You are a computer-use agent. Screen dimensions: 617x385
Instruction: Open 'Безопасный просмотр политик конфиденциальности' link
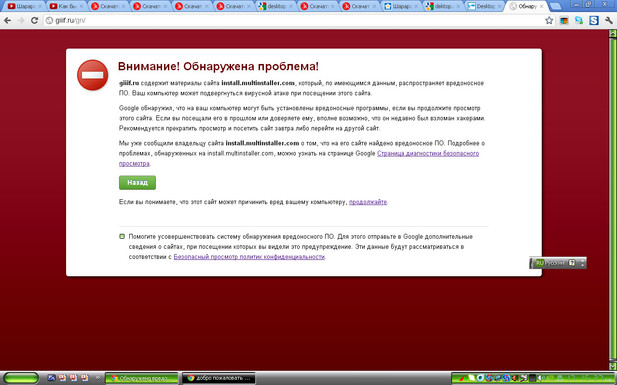(x=249, y=257)
